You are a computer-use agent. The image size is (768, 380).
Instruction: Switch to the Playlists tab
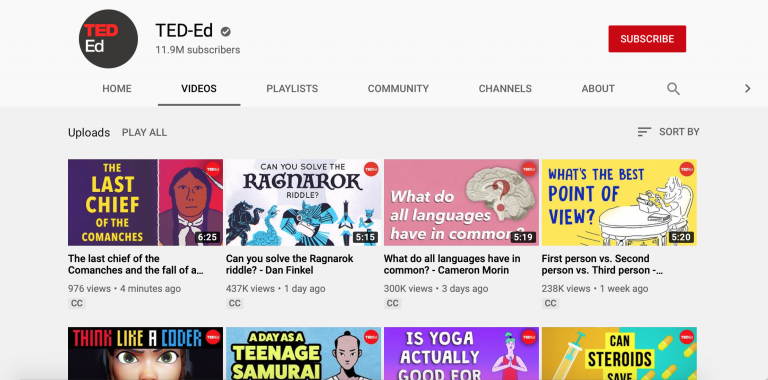pyautogui.click(x=292, y=89)
